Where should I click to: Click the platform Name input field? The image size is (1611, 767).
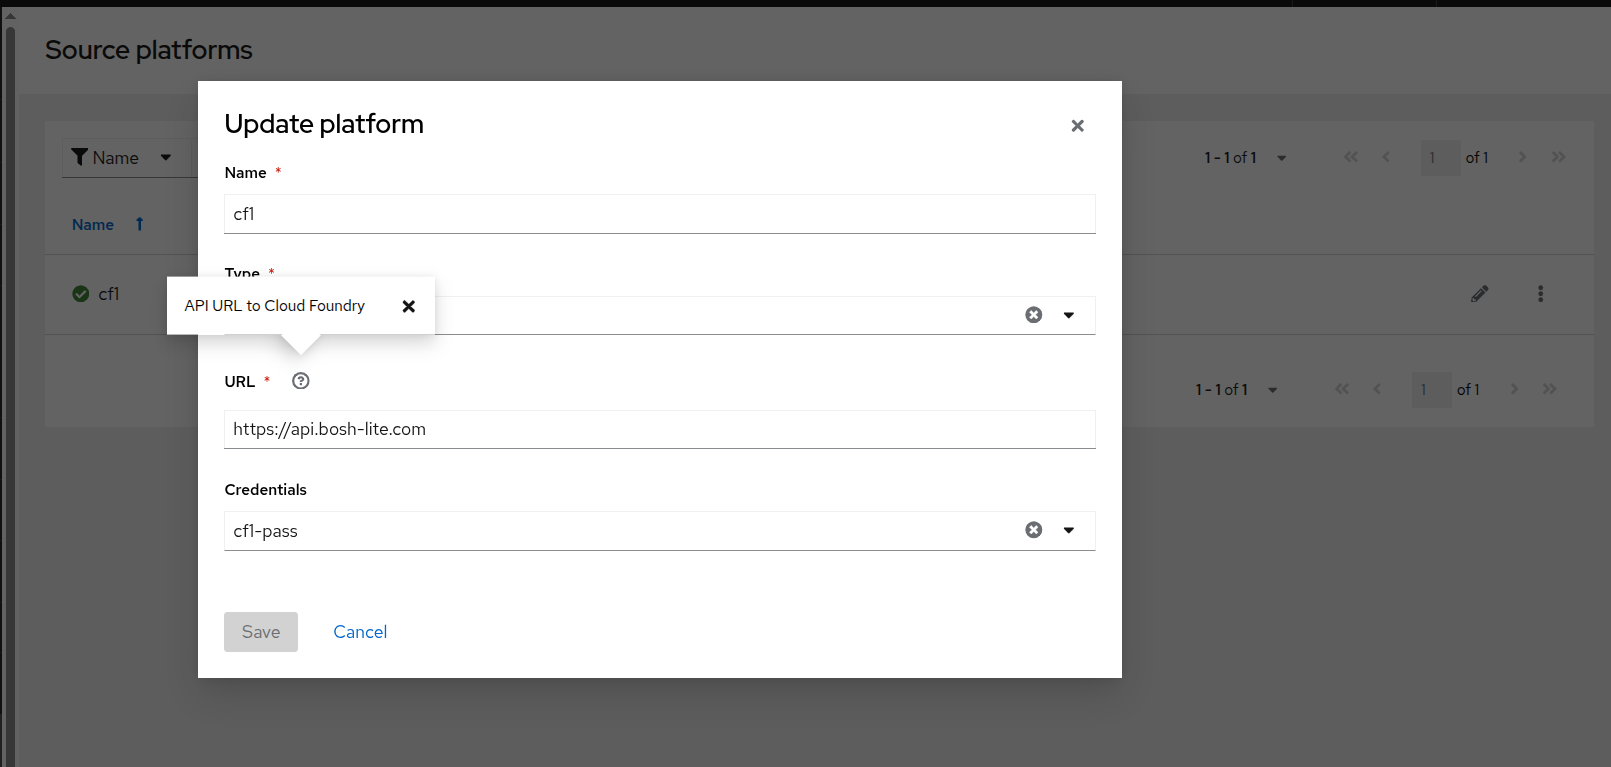659,214
